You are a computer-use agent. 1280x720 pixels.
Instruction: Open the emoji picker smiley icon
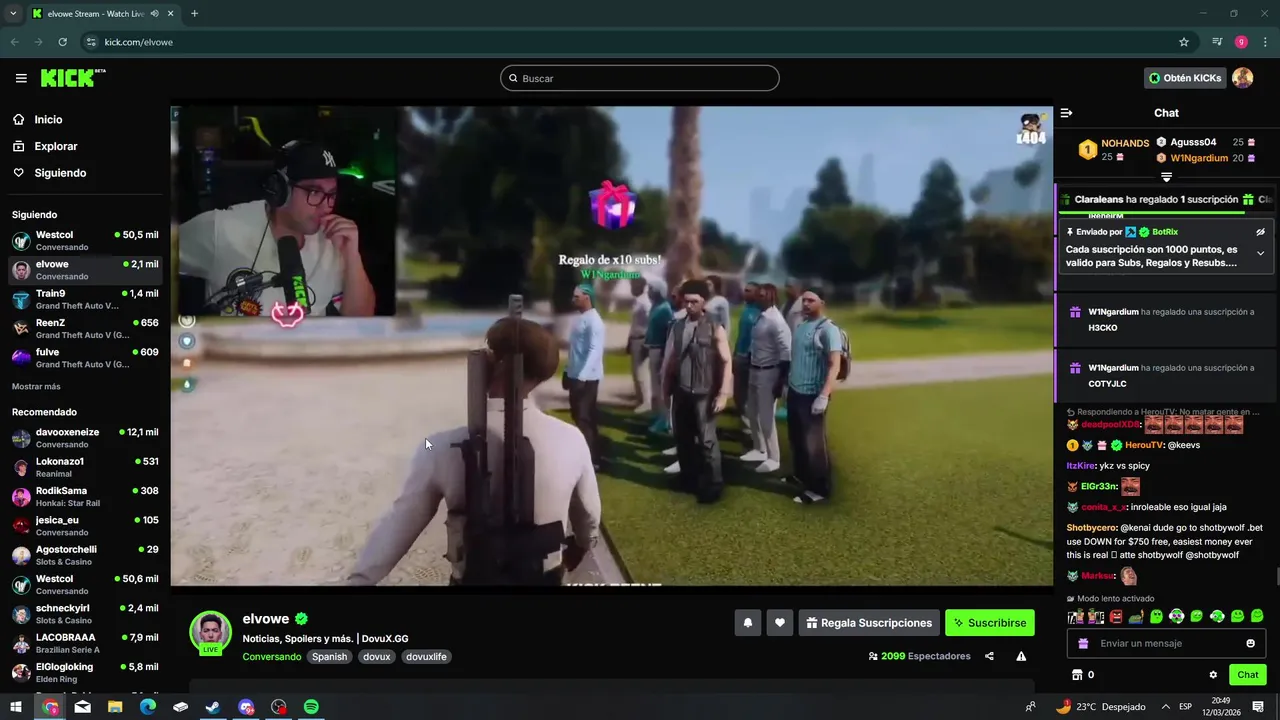1250,643
